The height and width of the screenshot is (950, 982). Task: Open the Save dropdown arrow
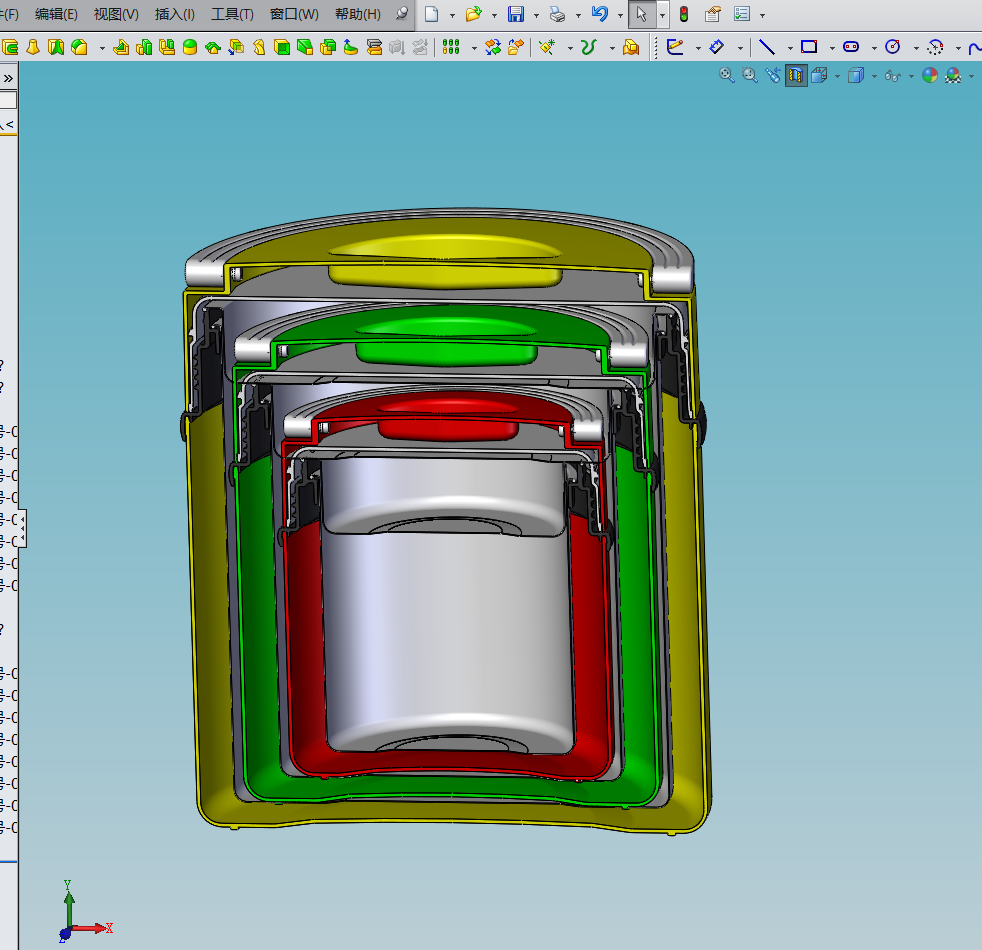[x=536, y=15]
